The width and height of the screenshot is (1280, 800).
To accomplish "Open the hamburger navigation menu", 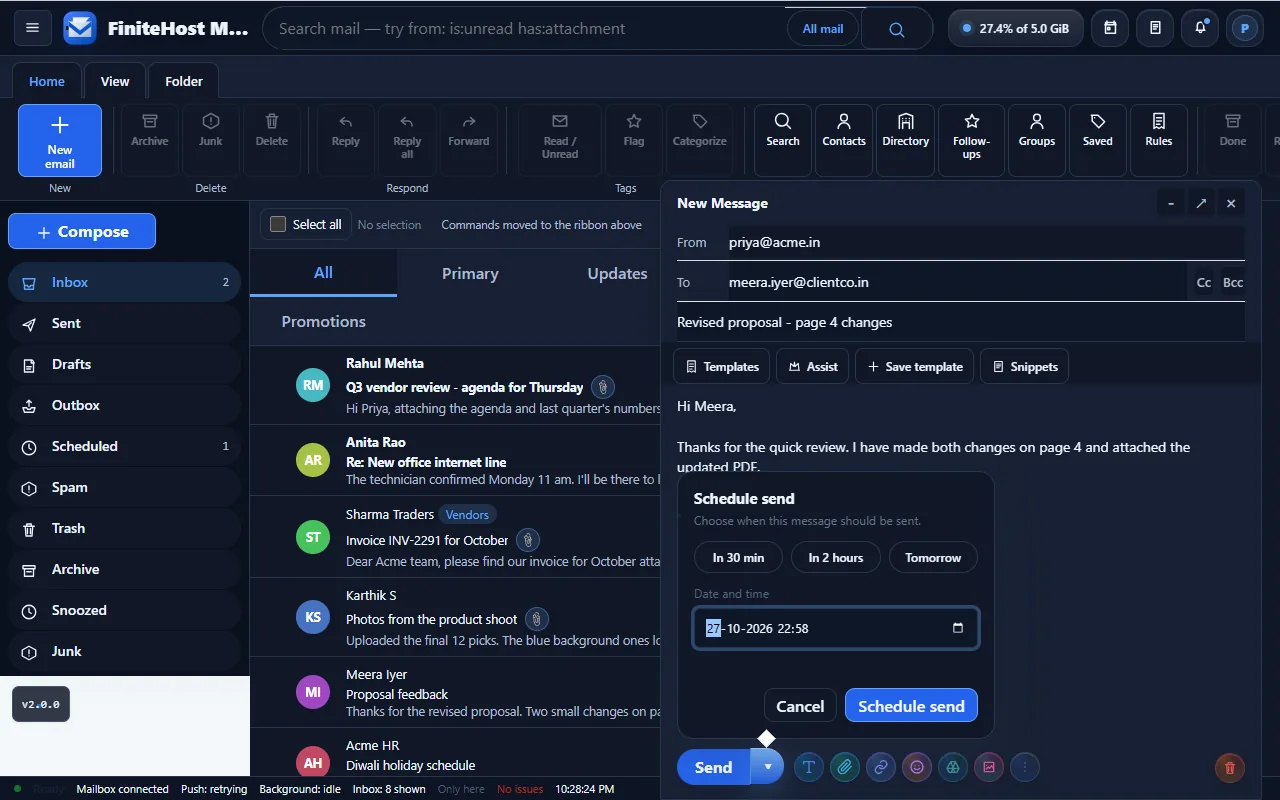I will click(32, 28).
